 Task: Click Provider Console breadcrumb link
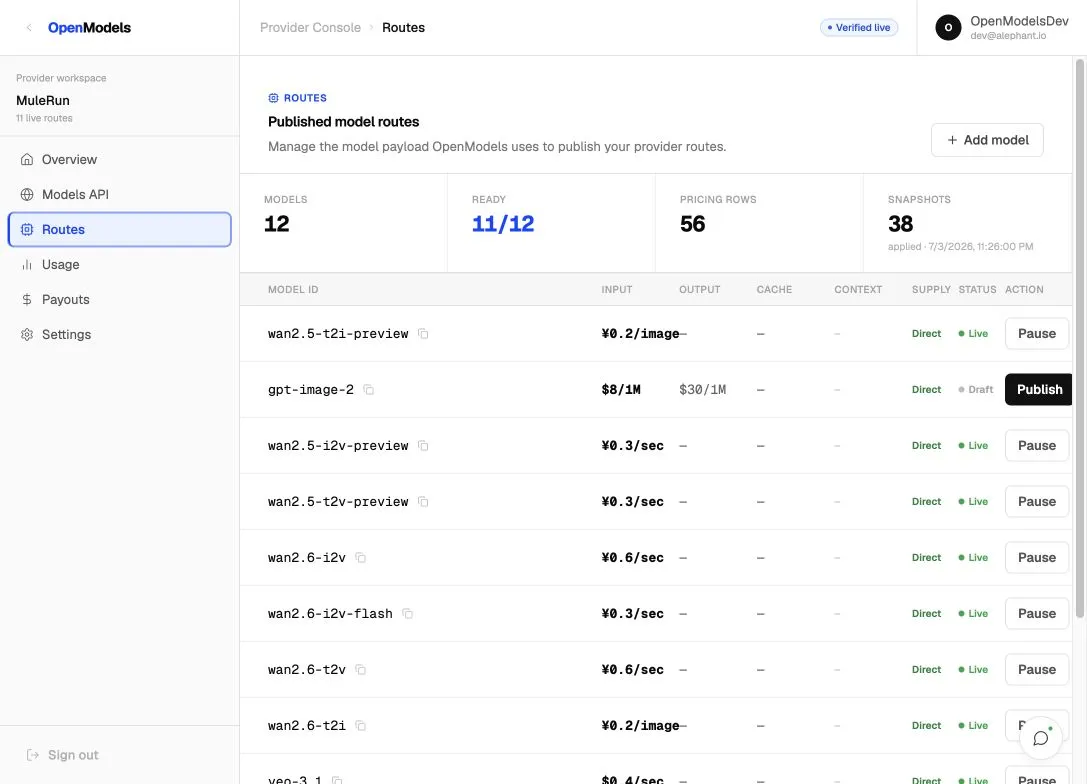pos(310,28)
